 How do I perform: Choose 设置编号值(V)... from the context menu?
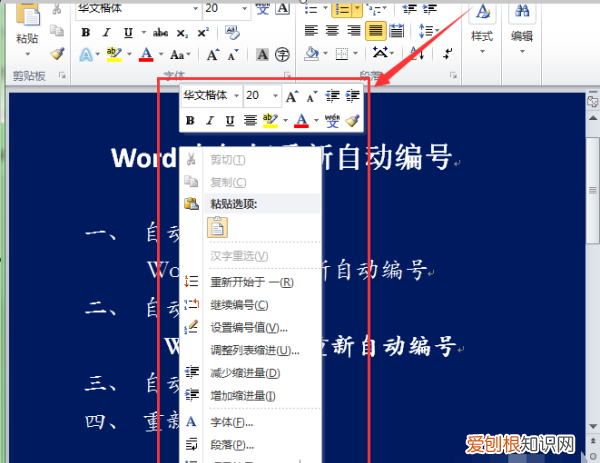pyautogui.click(x=250, y=328)
